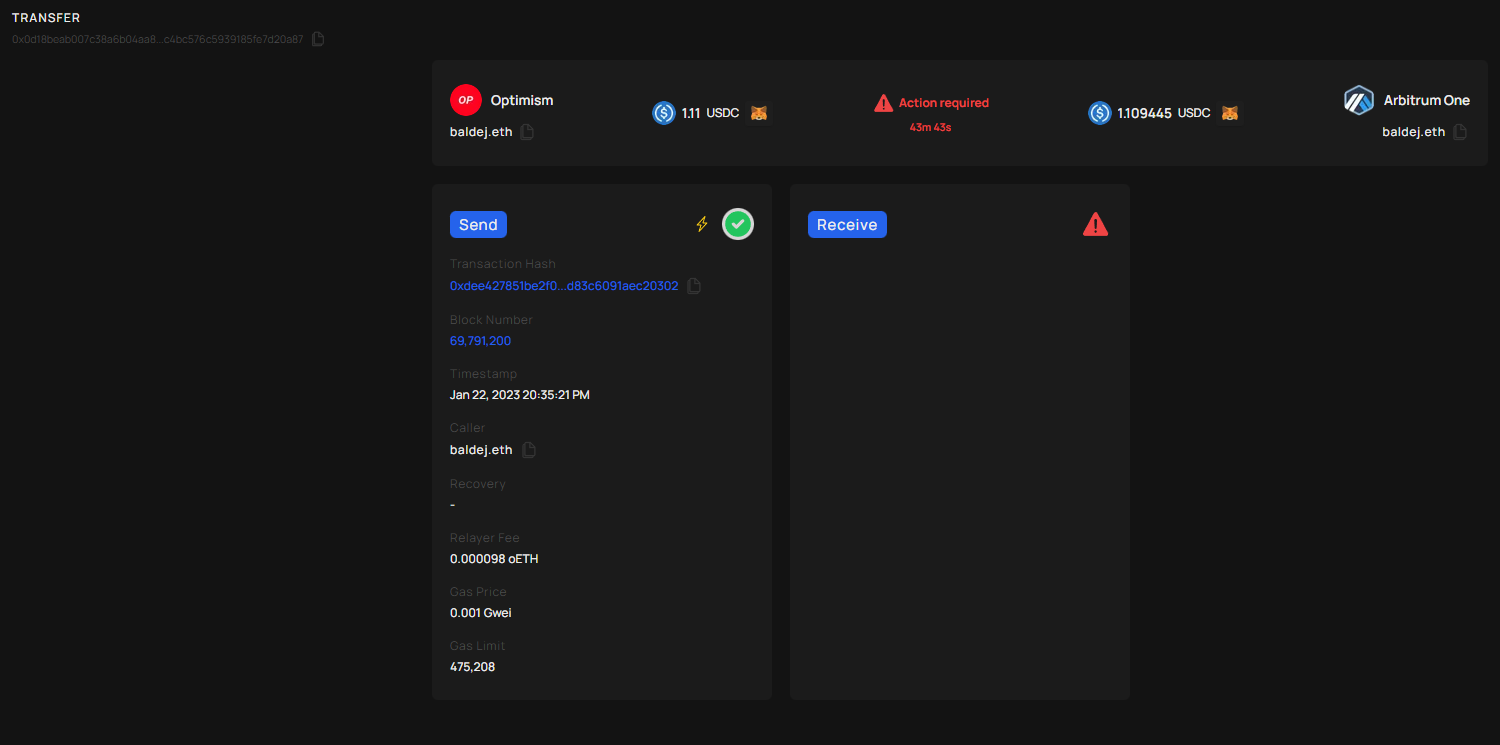1500x745 pixels.
Task: Click the lightning bolt icon in Send panel
Action: (x=701, y=224)
